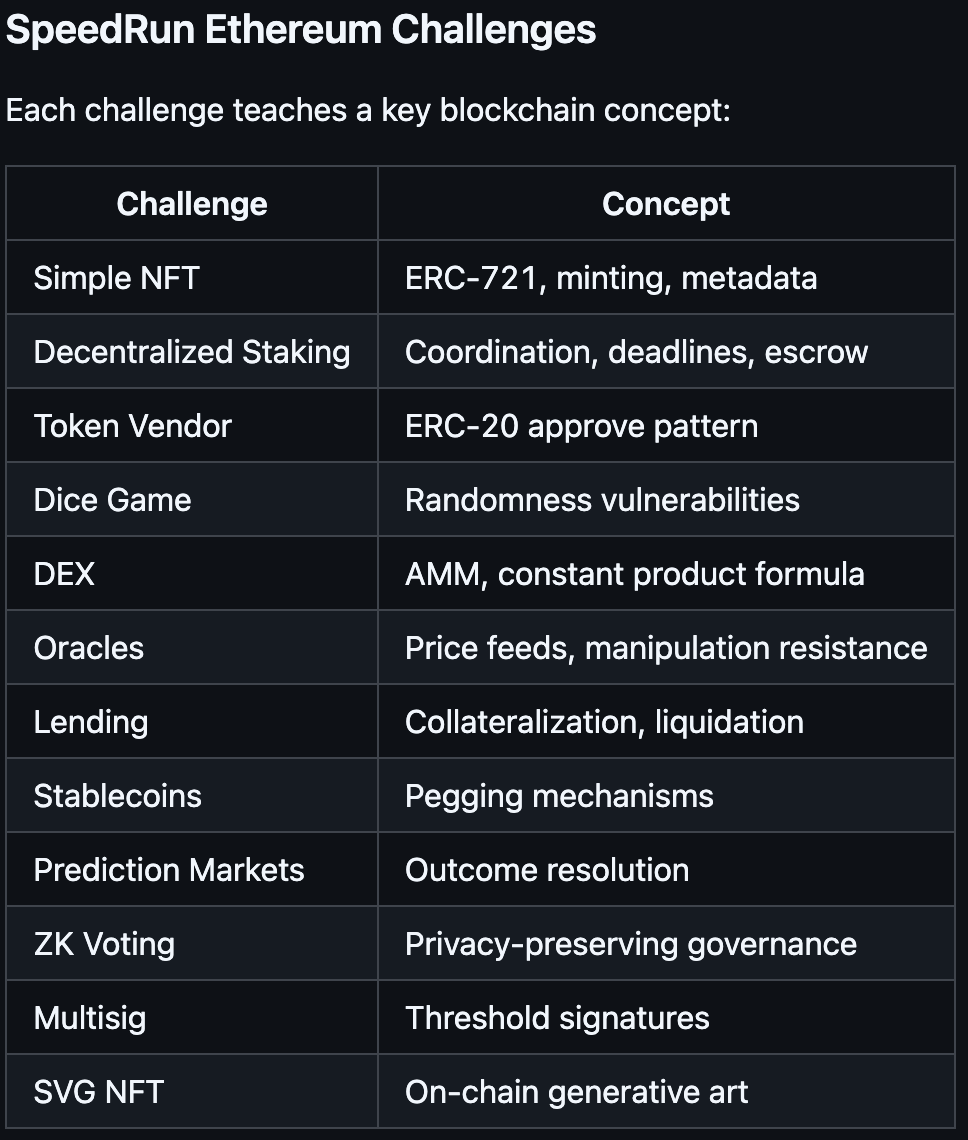Click 'ERC-721, minting, metadata' concept text
This screenshot has height=1140, width=968.
click(x=611, y=278)
